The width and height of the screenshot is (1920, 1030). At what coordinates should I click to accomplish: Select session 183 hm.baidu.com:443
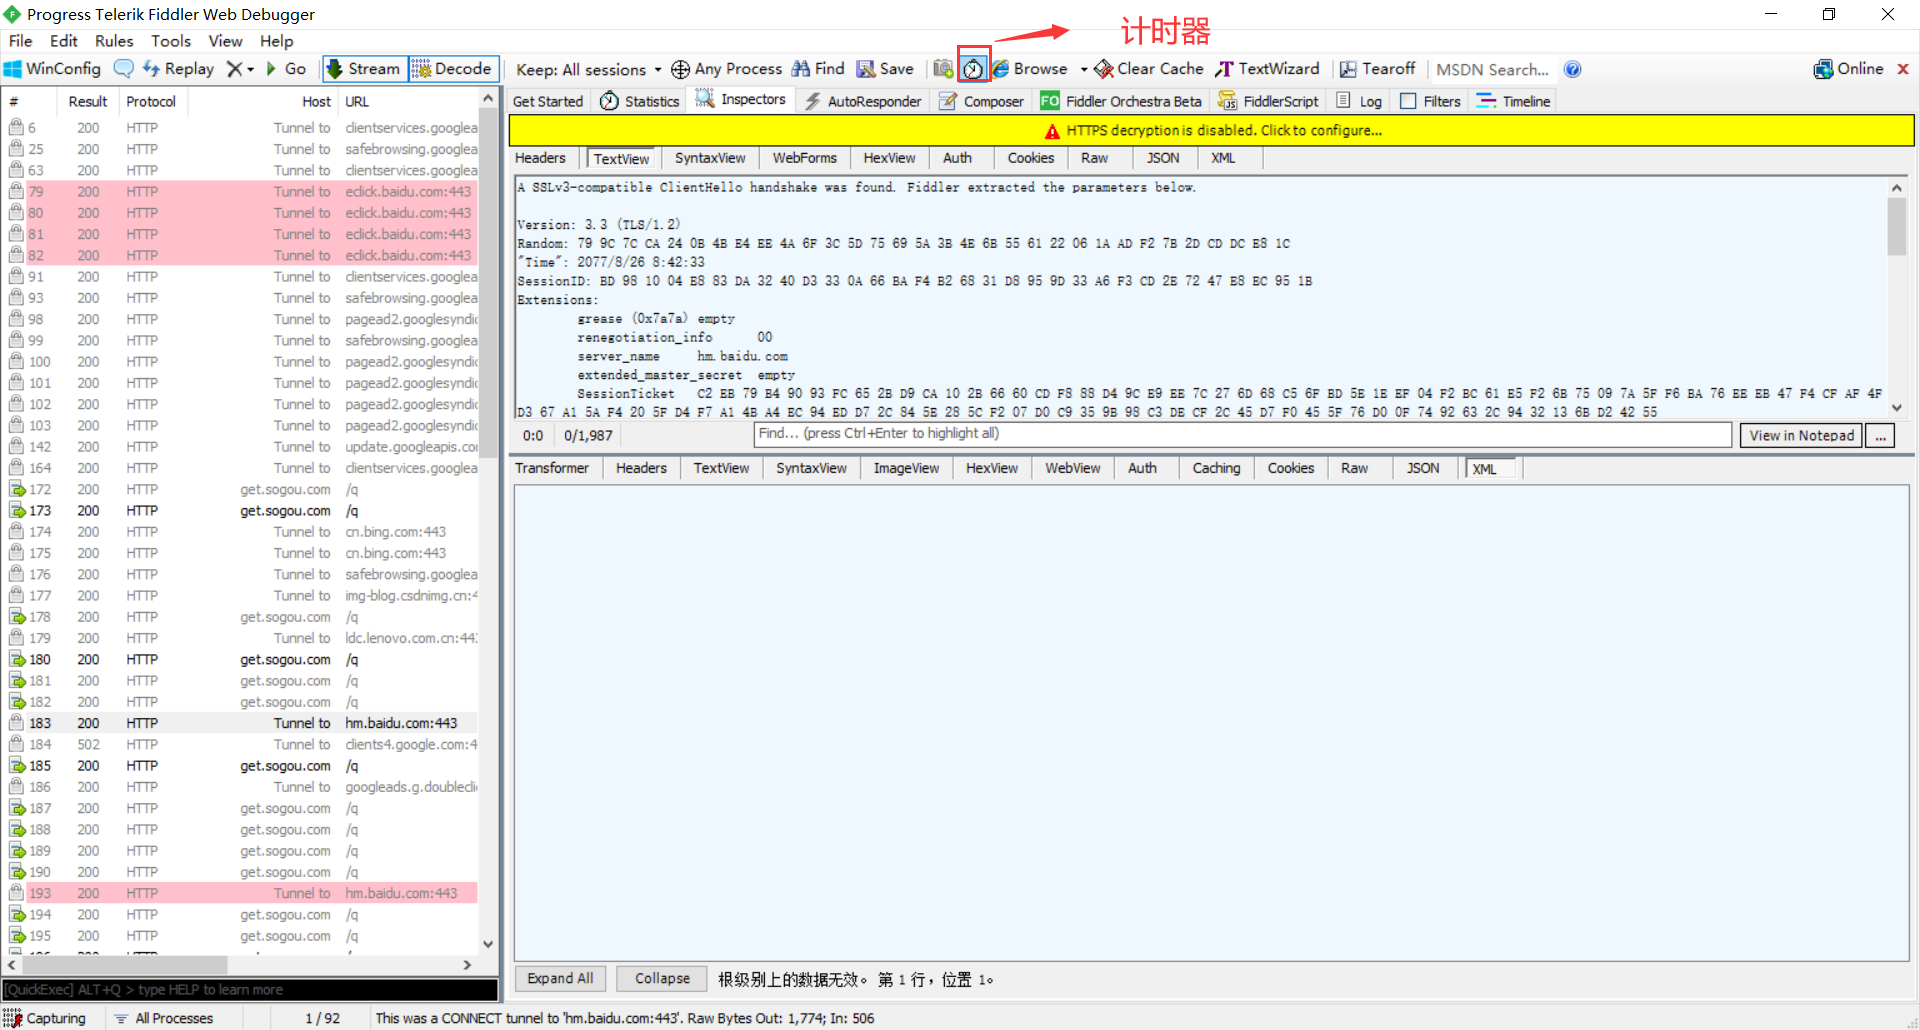tap(242, 723)
